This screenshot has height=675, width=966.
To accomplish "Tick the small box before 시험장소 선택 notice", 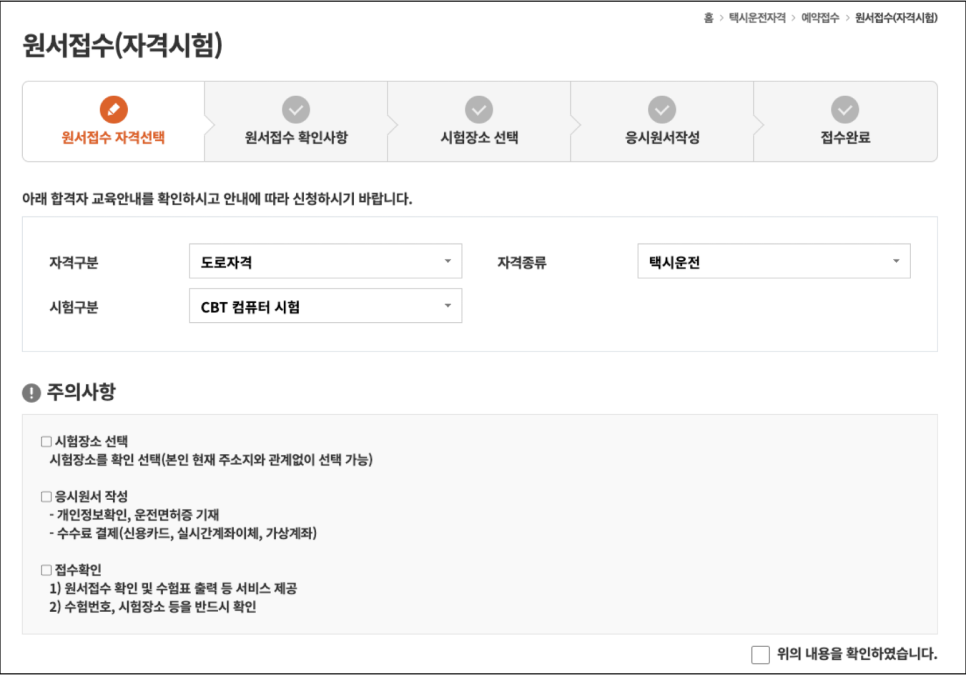I will tap(46, 441).
